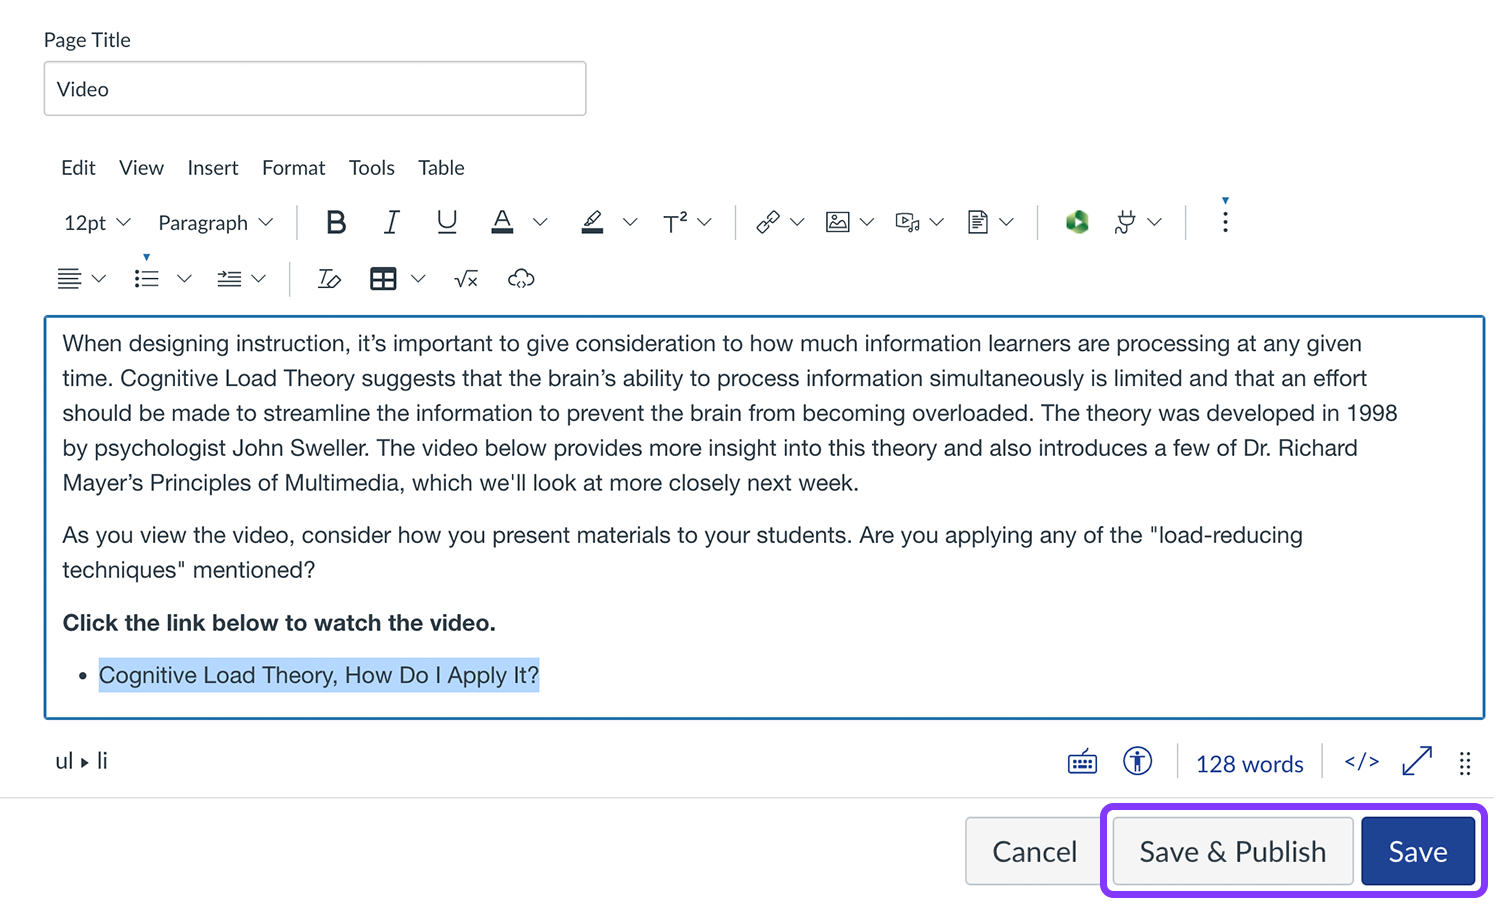Open the Tools menu

(x=372, y=167)
